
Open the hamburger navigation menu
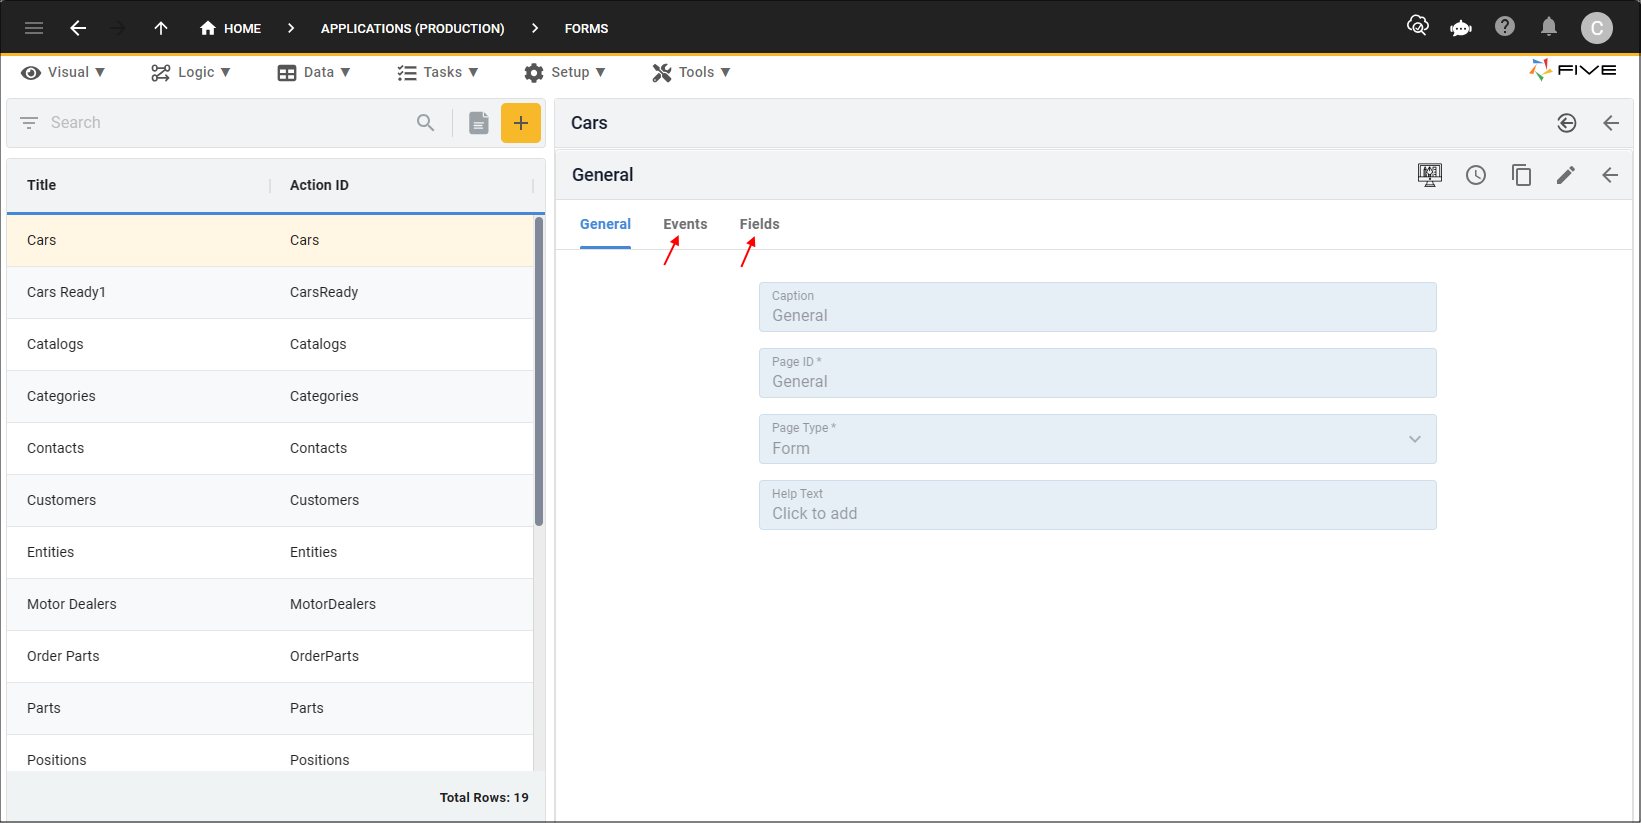[34, 28]
